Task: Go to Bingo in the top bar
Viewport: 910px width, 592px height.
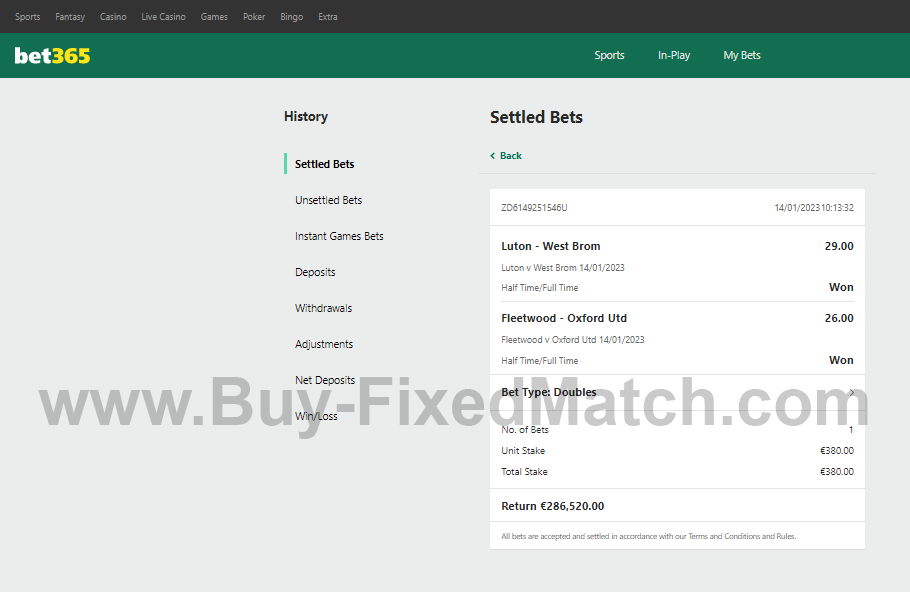Action: point(291,17)
